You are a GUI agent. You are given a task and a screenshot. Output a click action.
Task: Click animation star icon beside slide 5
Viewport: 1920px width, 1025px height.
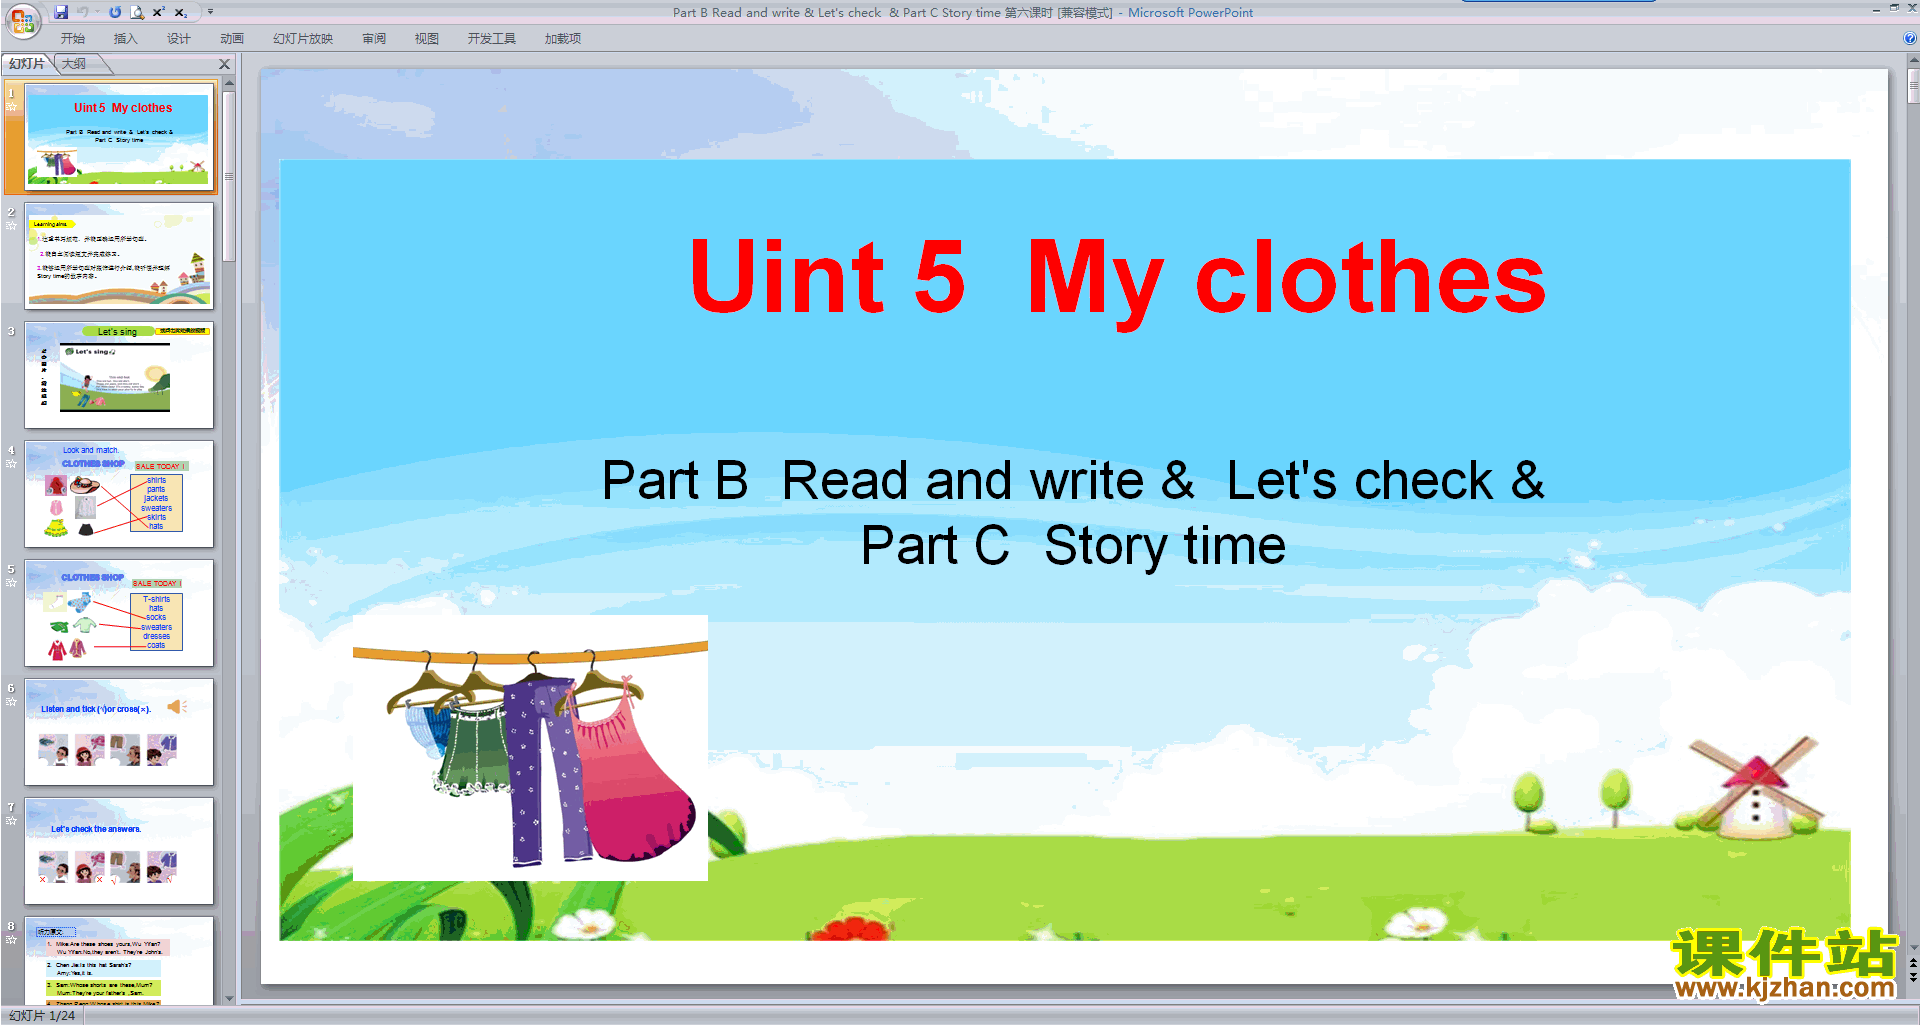[x=11, y=582]
